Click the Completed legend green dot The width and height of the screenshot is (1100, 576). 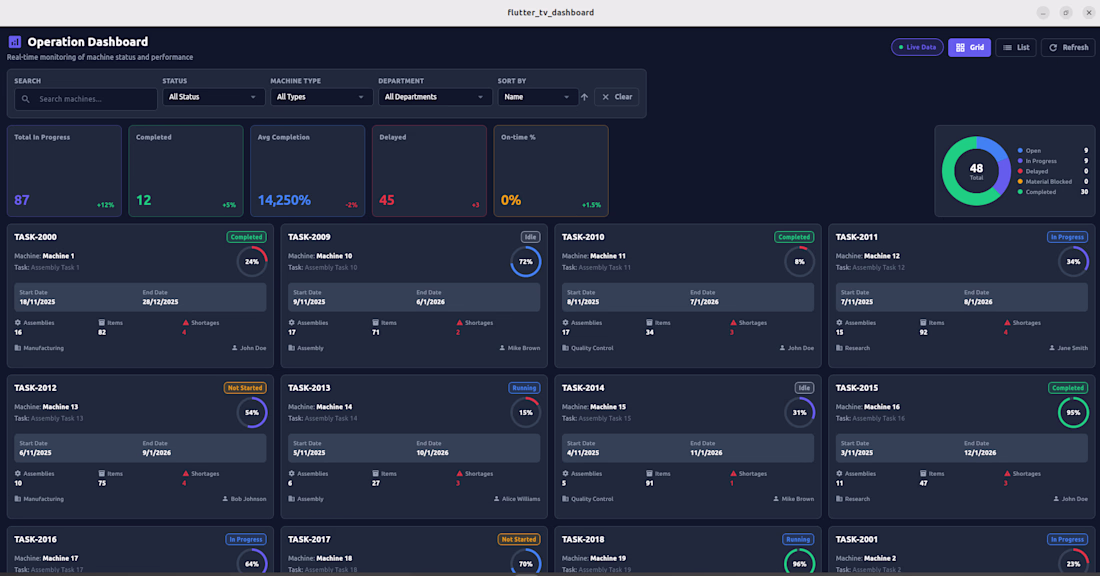[1020, 192]
